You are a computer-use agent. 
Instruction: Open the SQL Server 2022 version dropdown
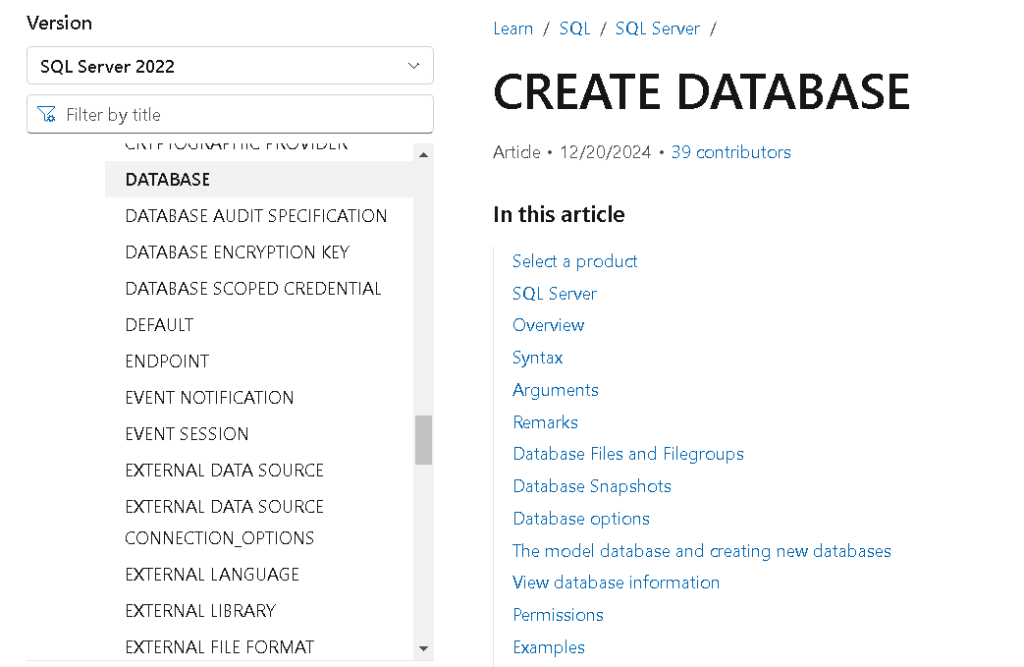pos(230,66)
